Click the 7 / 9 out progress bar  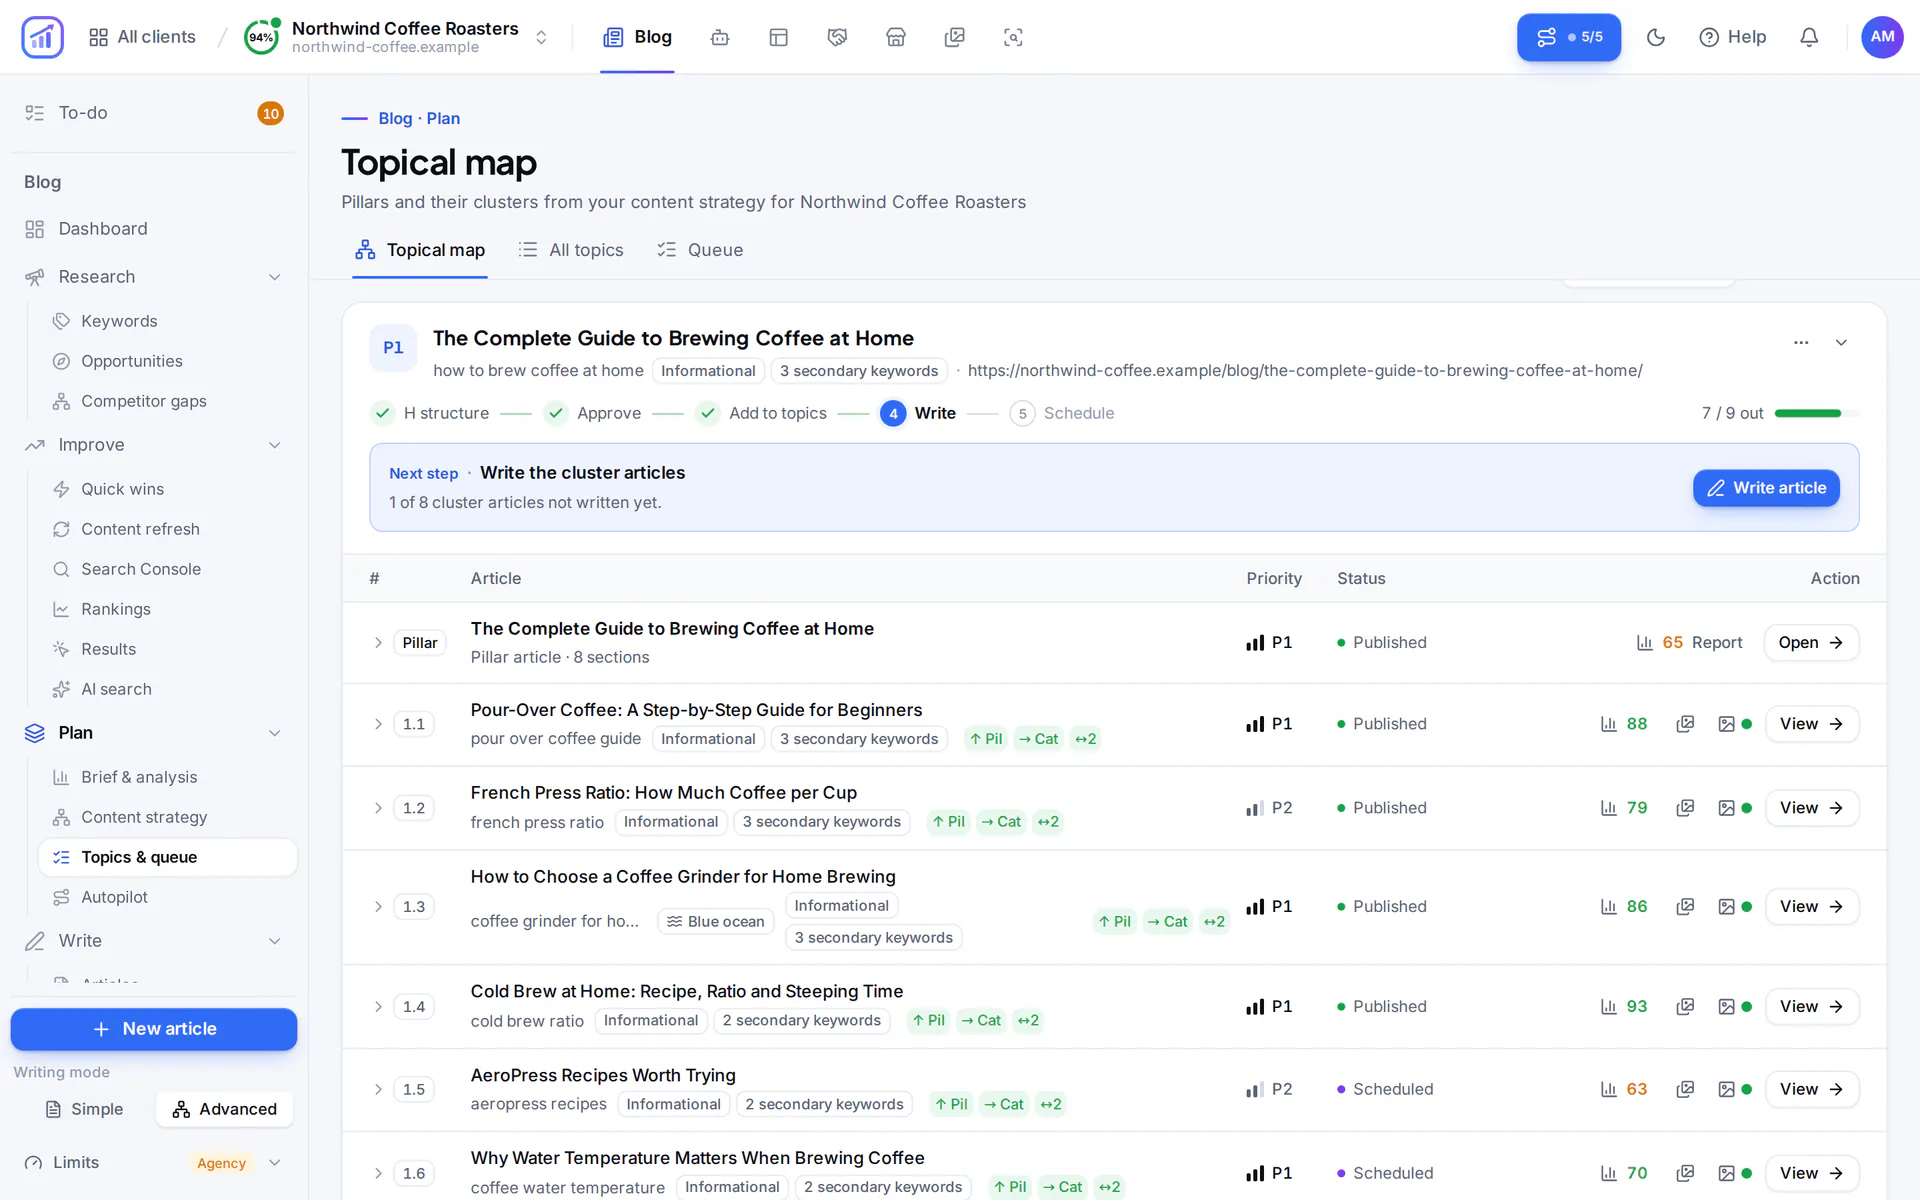[1817, 413]
